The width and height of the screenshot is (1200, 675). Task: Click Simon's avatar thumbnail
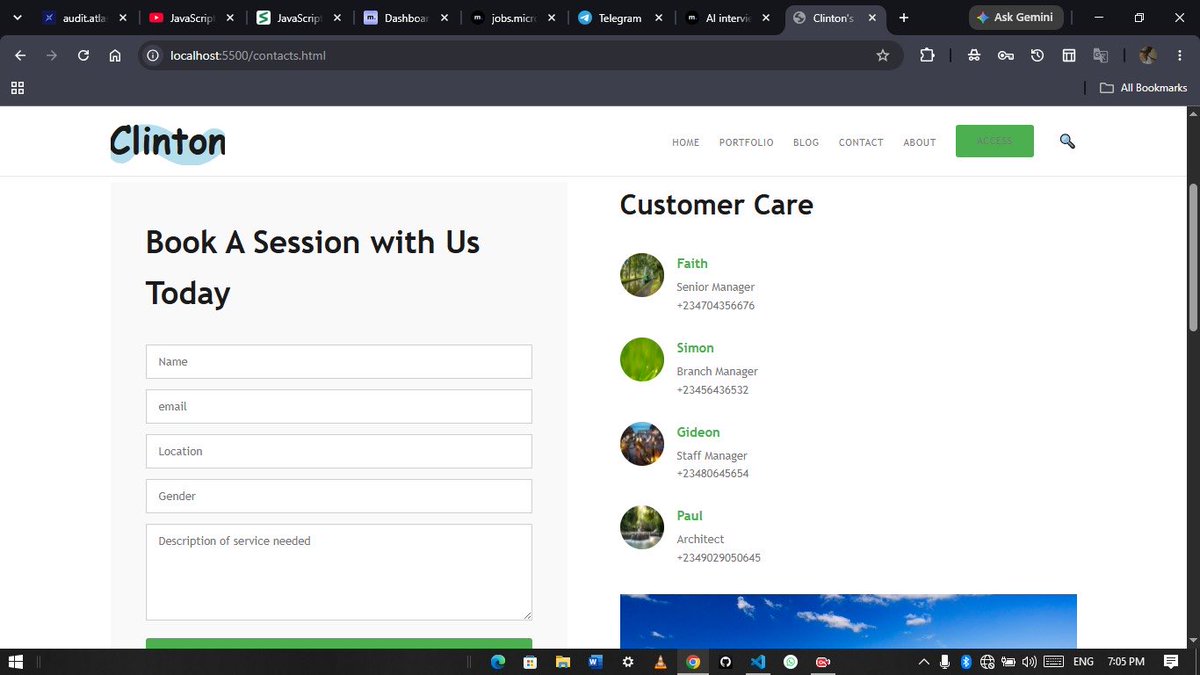[642, 359]
